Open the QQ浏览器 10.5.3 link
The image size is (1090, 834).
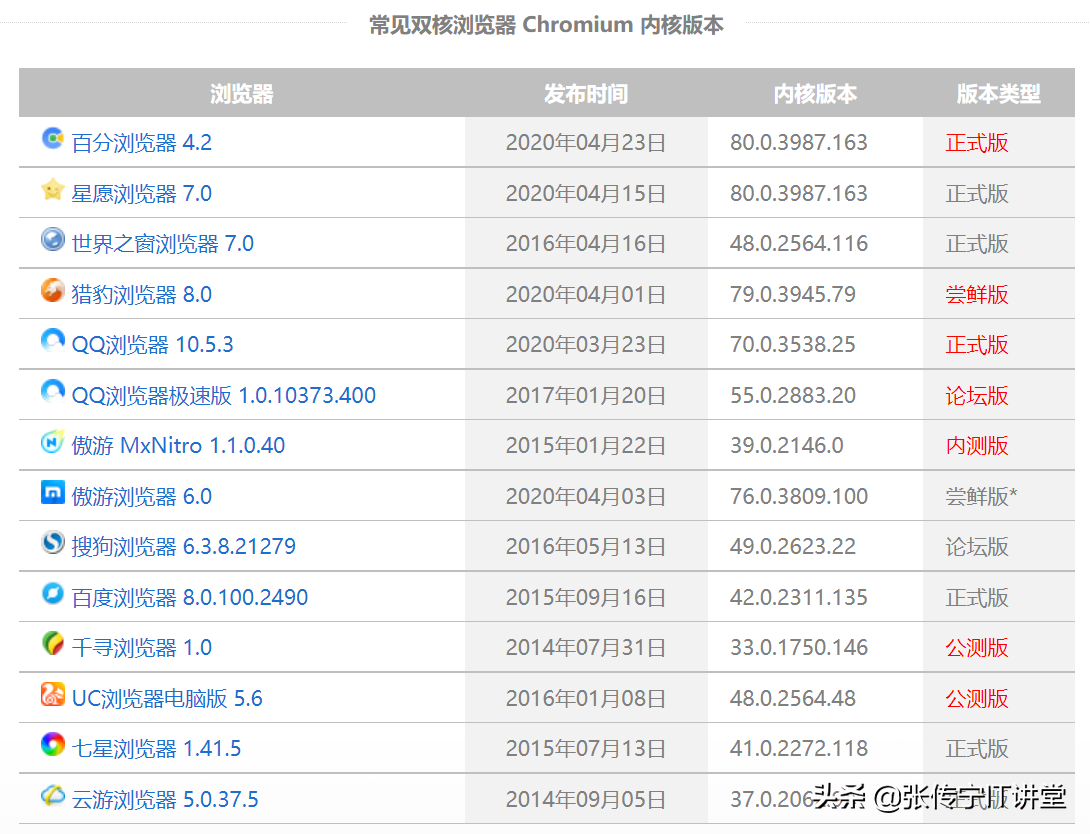pyautogui.click(x=152, y=345)
